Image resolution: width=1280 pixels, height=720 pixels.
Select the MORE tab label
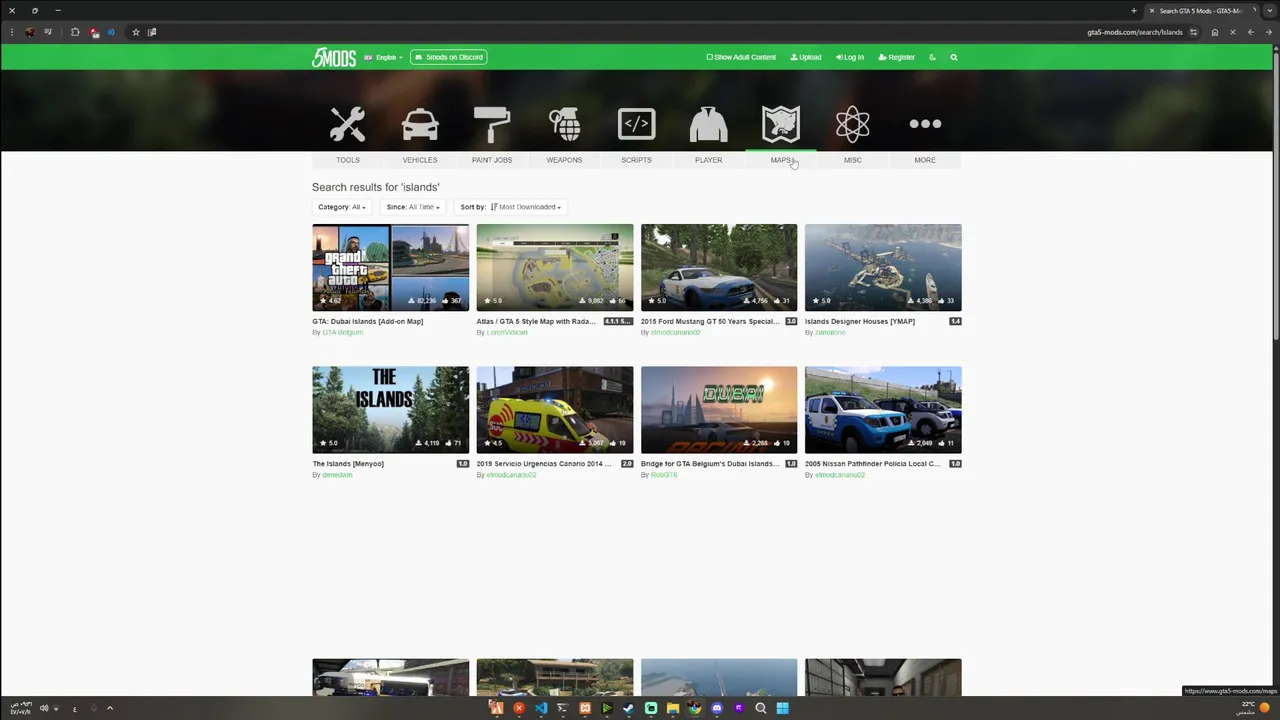[x=925, y=160]
